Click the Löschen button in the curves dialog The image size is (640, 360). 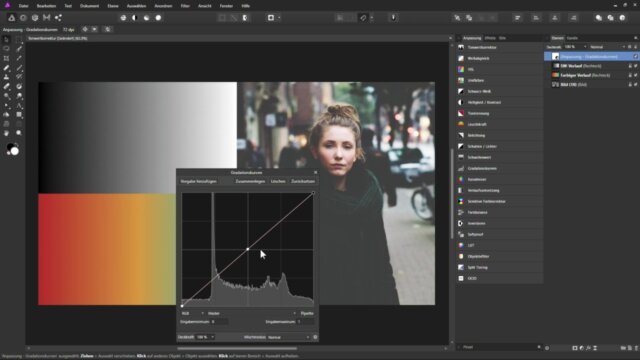coord(278,181)
